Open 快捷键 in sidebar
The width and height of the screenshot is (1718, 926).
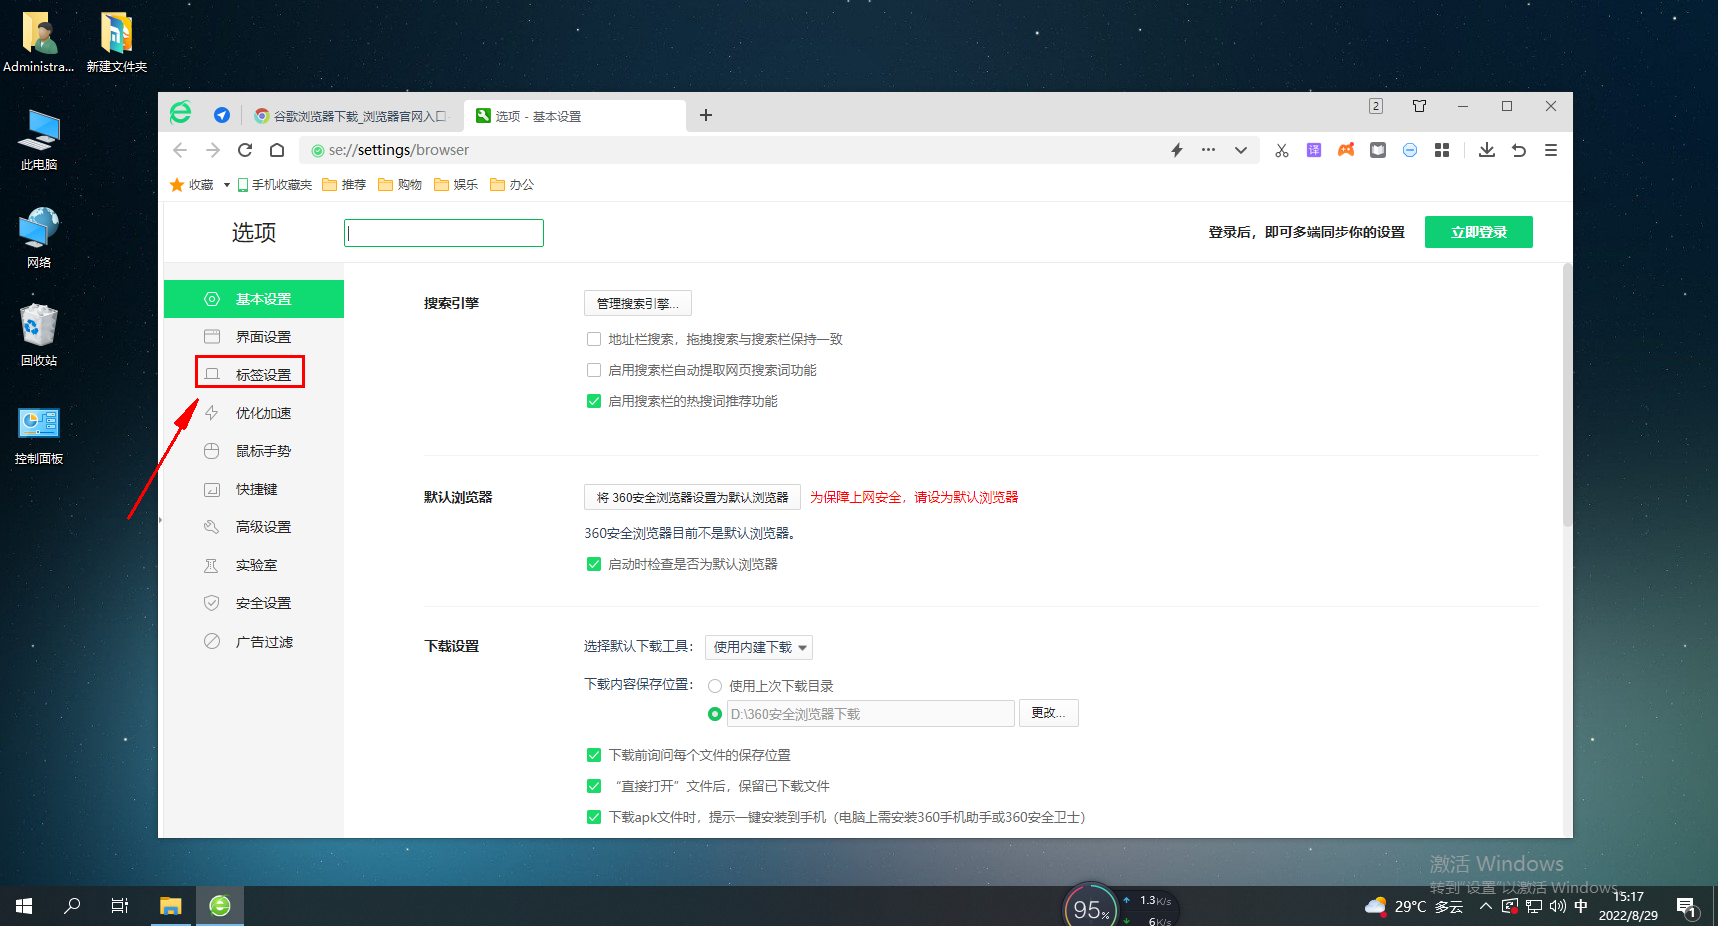coord(254,489)
